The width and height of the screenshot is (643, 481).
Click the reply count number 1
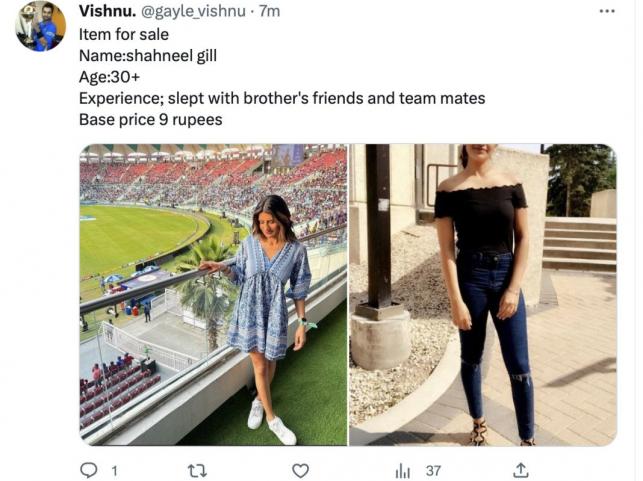114,469
